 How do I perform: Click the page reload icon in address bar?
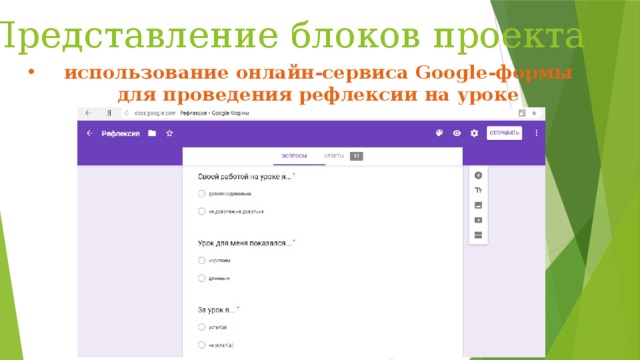(126, 113)
